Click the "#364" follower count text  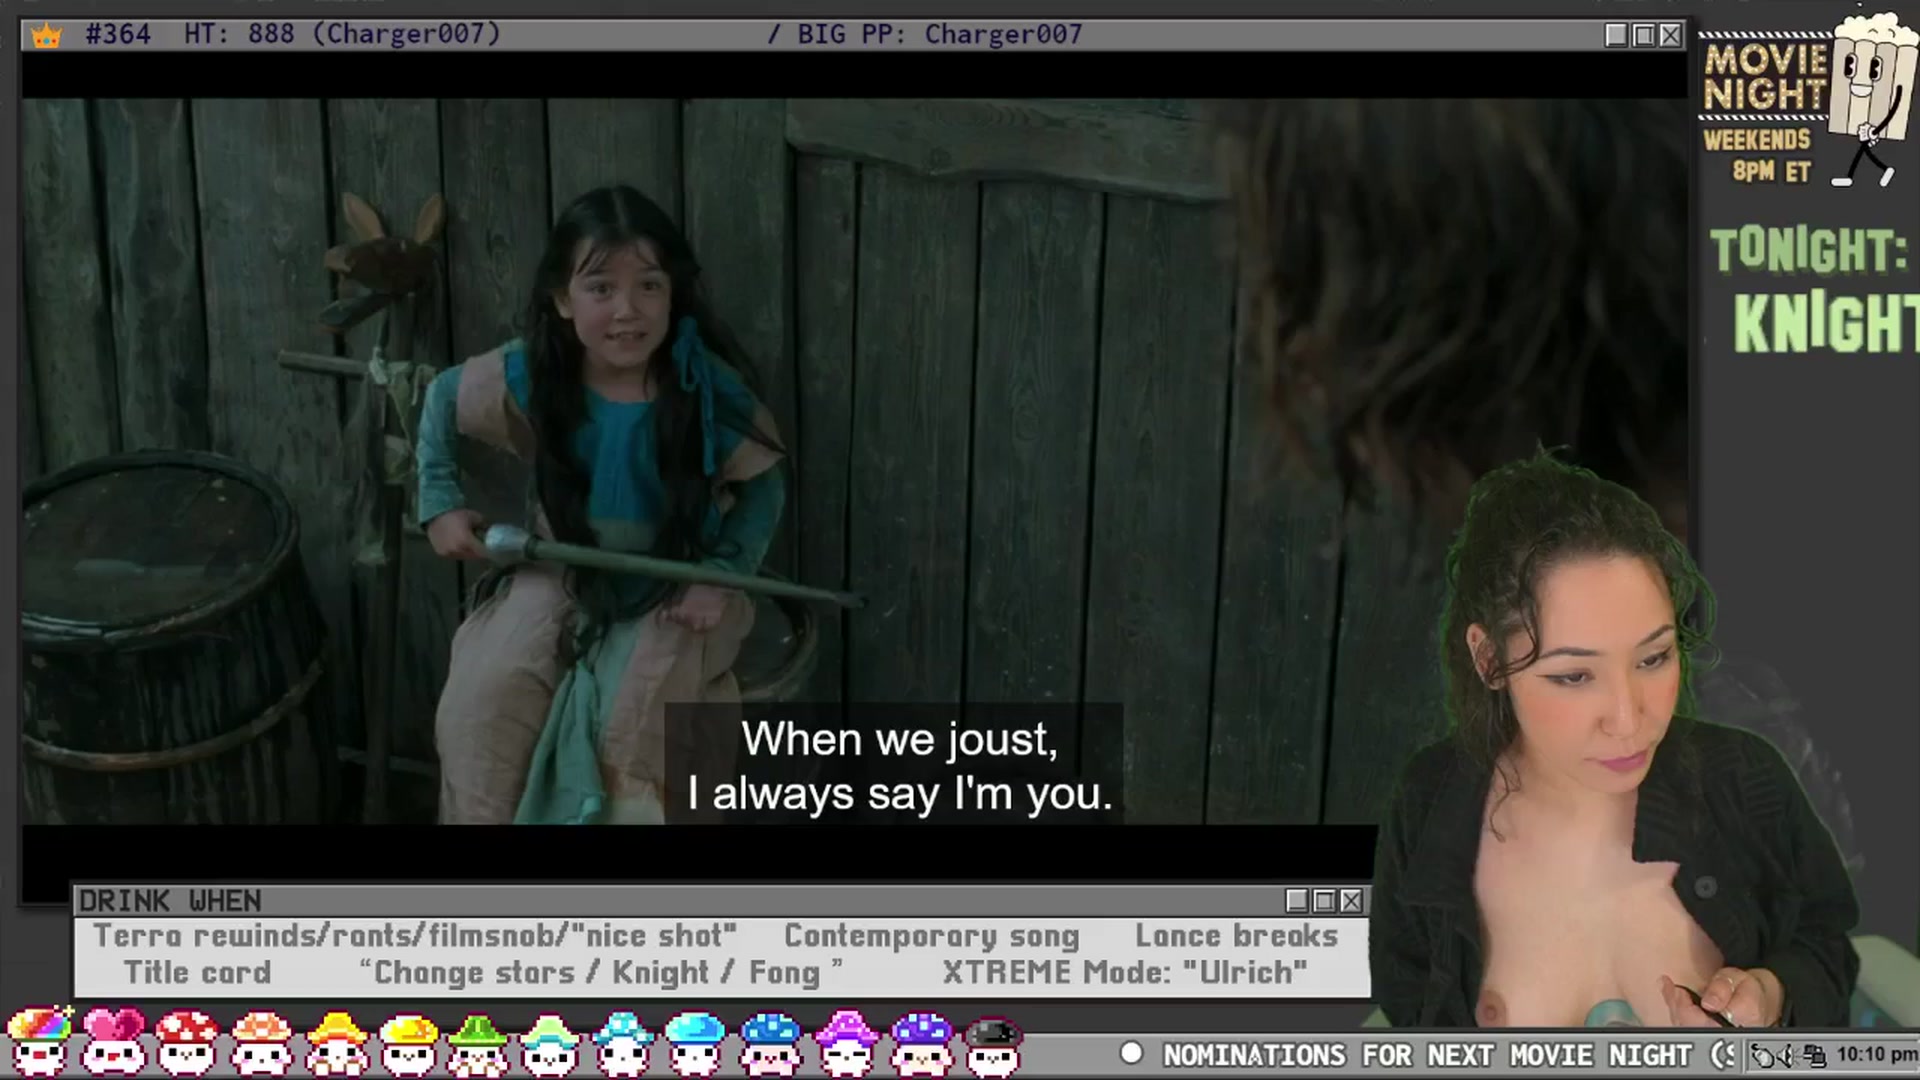click(x=118, y=34)
